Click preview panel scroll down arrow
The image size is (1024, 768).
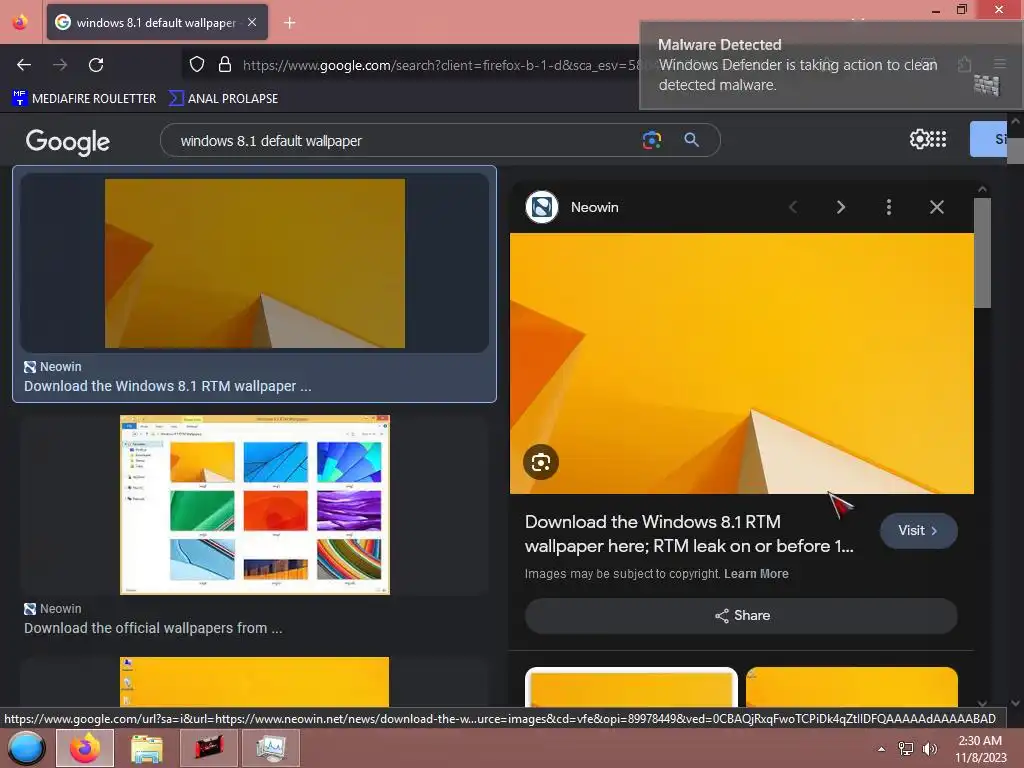click(x=982, y=703)
